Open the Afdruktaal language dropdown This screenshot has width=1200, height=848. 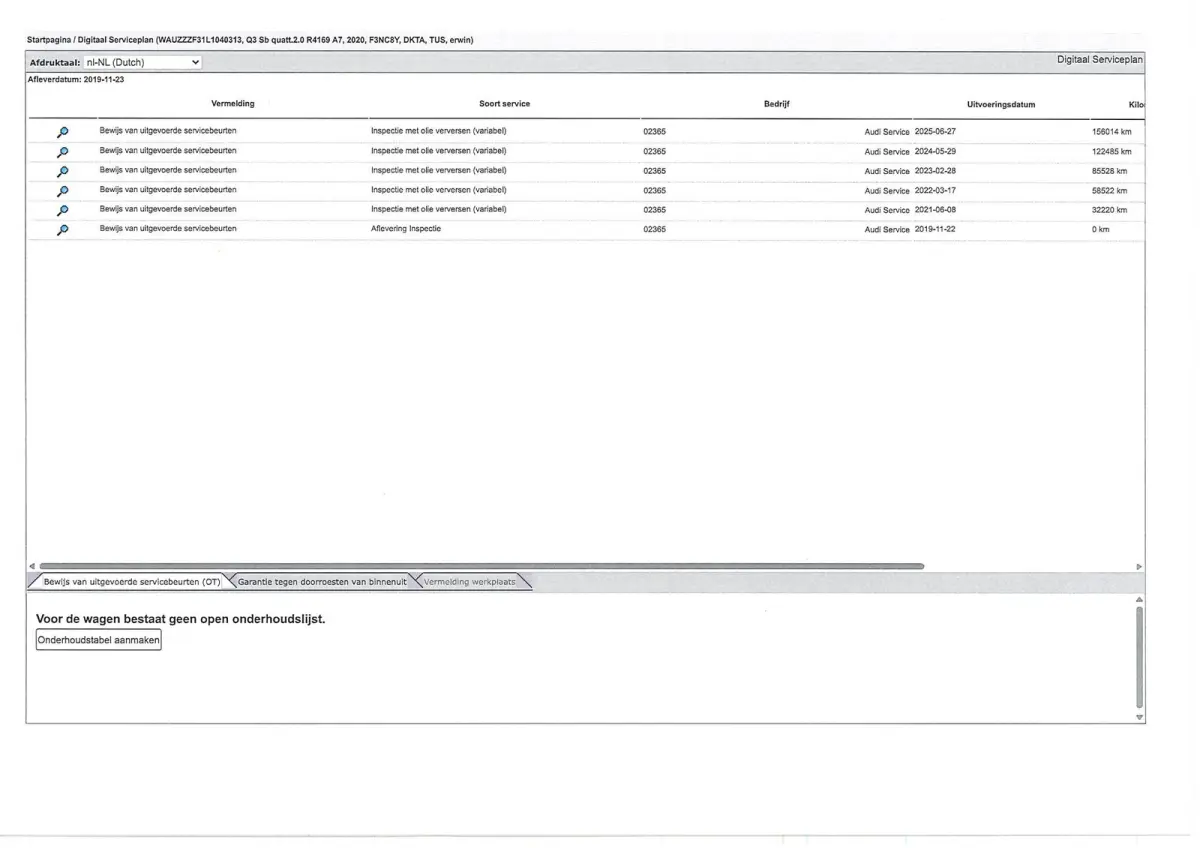[x=142, y=62]
